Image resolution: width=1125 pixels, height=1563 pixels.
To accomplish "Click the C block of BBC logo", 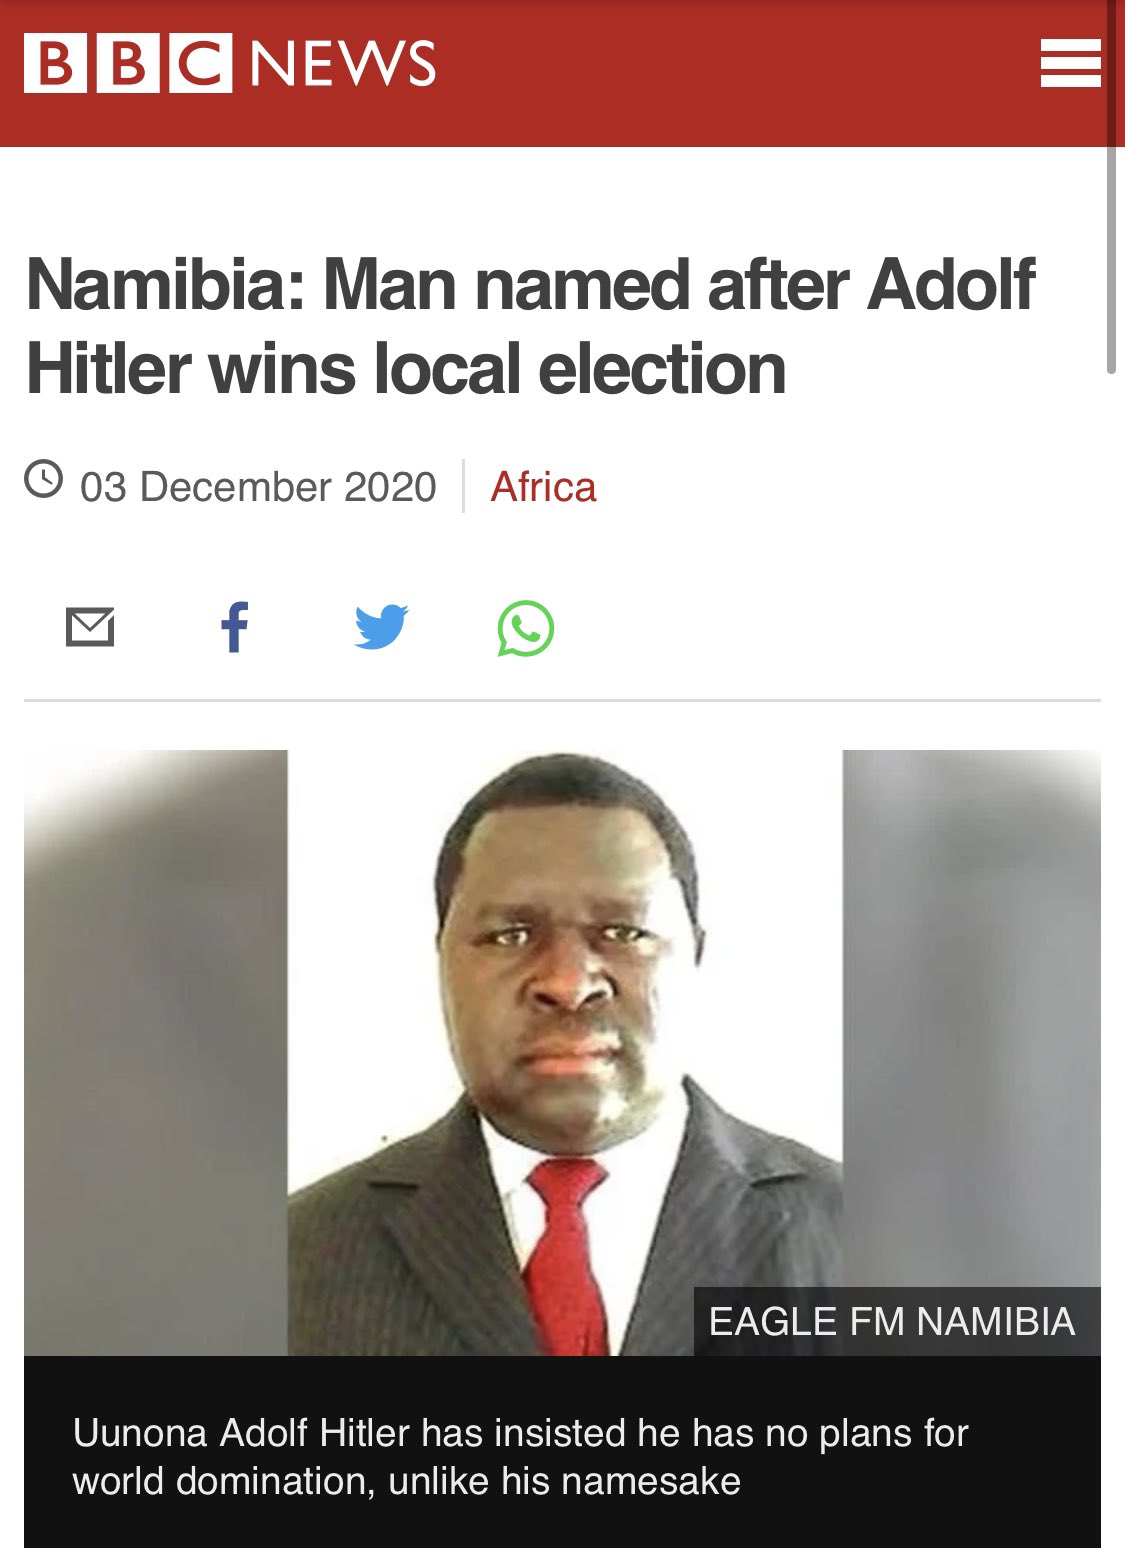I will tap(200, 63).
